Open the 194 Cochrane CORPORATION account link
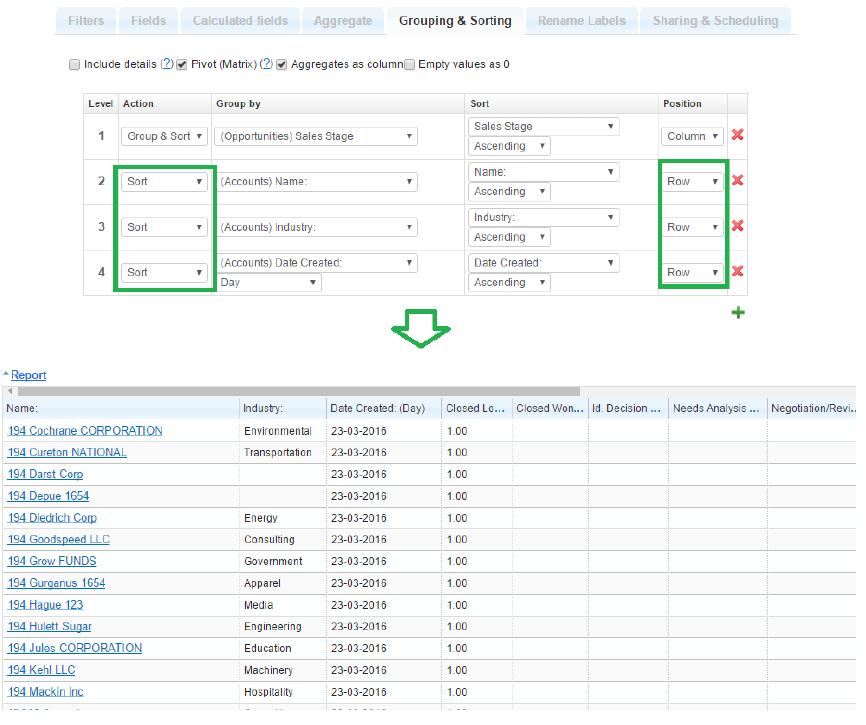Viewport: 866px width, 725px height. click(85, 431)
